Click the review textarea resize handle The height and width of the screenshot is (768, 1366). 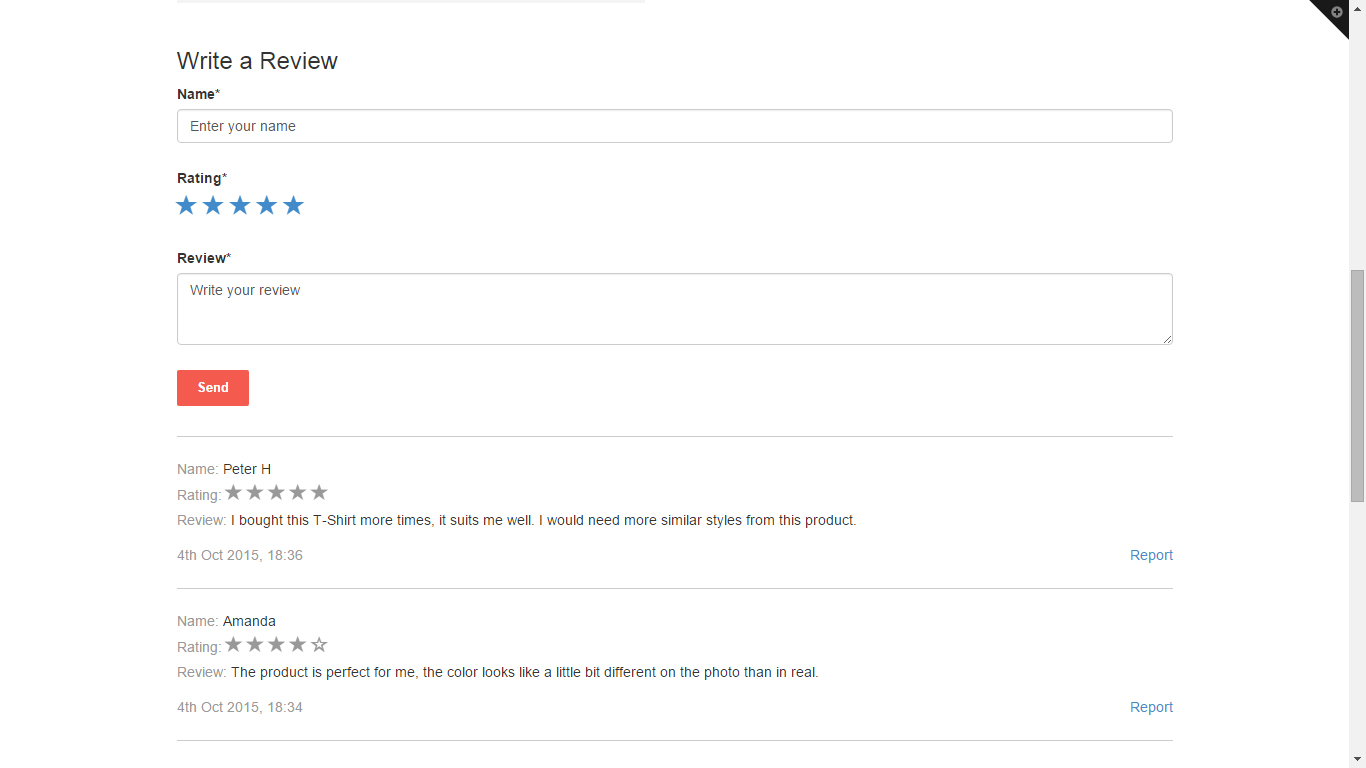(1167, 339)
